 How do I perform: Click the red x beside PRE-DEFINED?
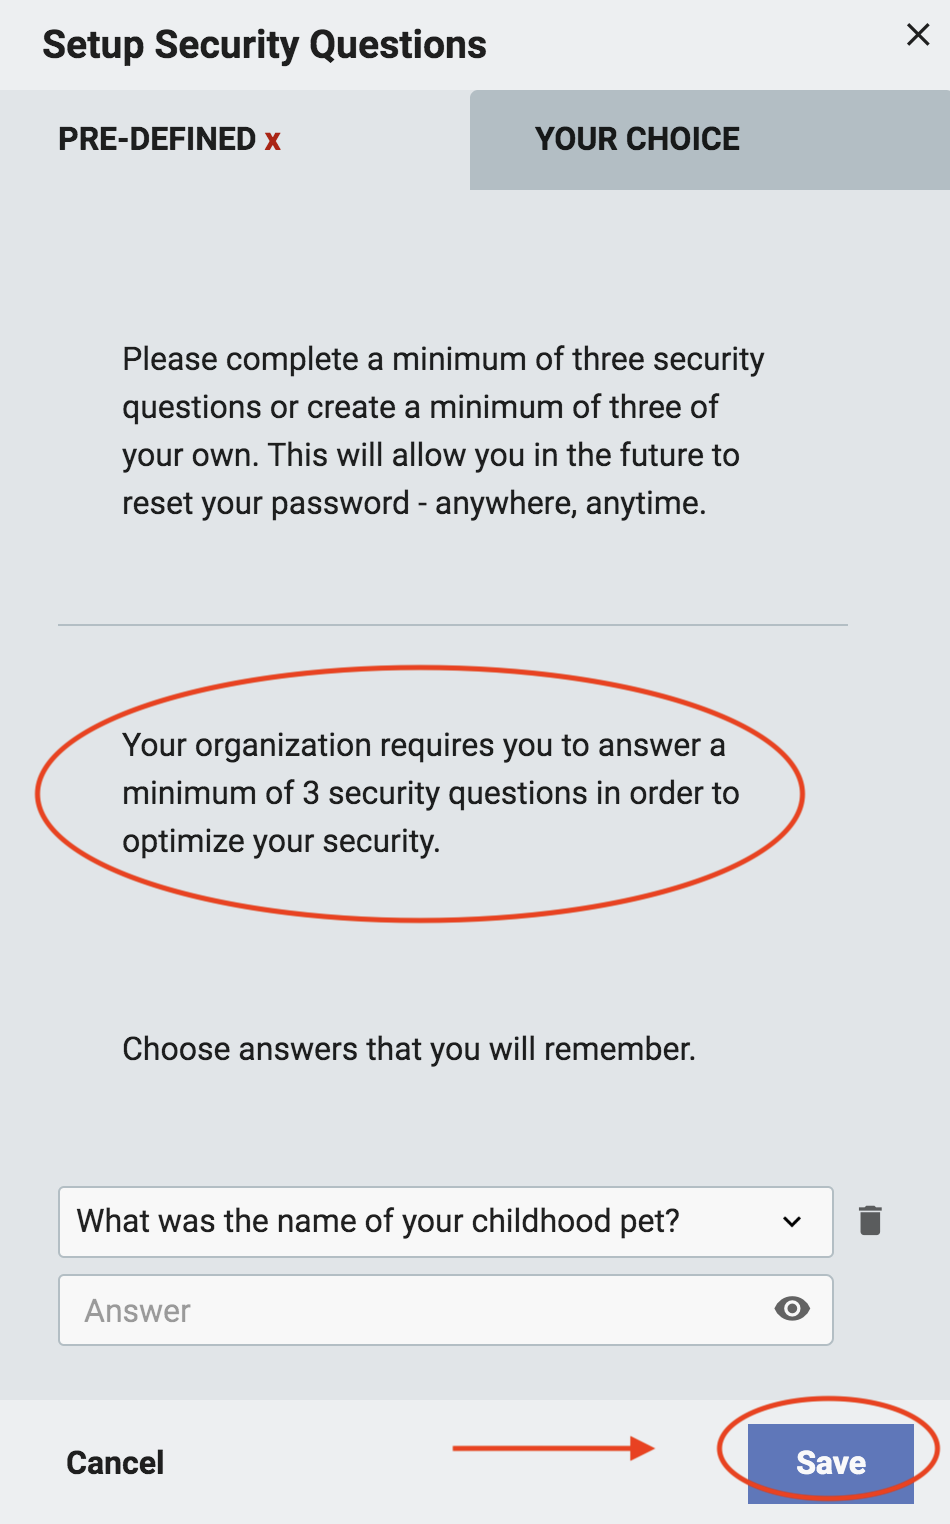272,141
